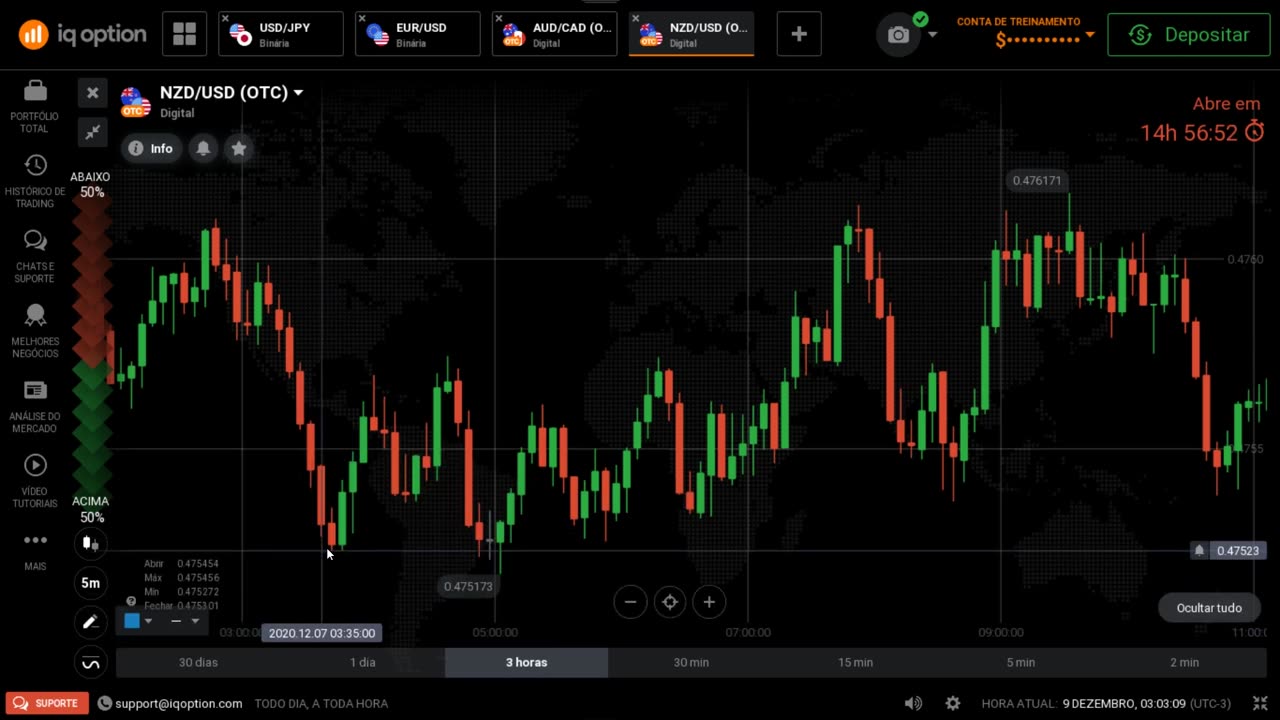Open the candlestick chart type selector
Screen dimensions: 1280x720
click(x=91, y=544)
